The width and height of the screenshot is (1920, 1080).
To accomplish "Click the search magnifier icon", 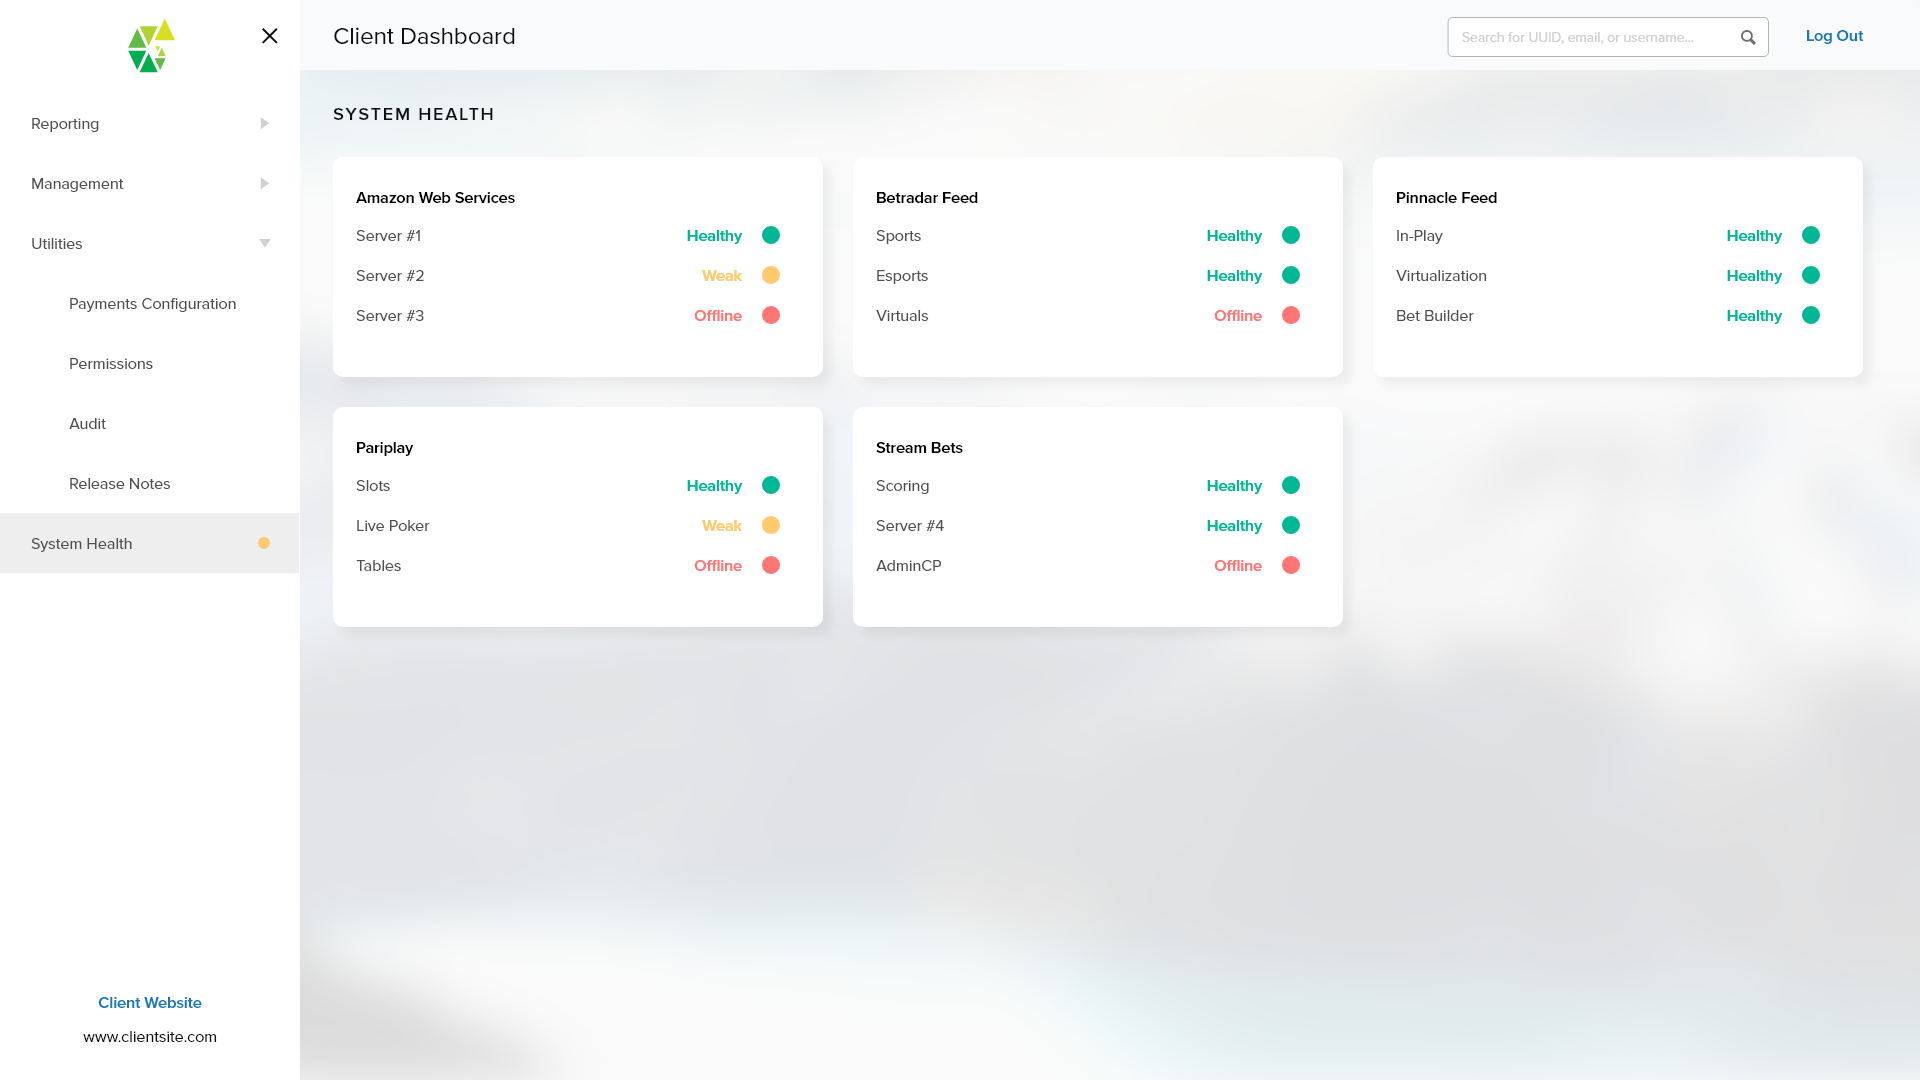I will 1748,37.
